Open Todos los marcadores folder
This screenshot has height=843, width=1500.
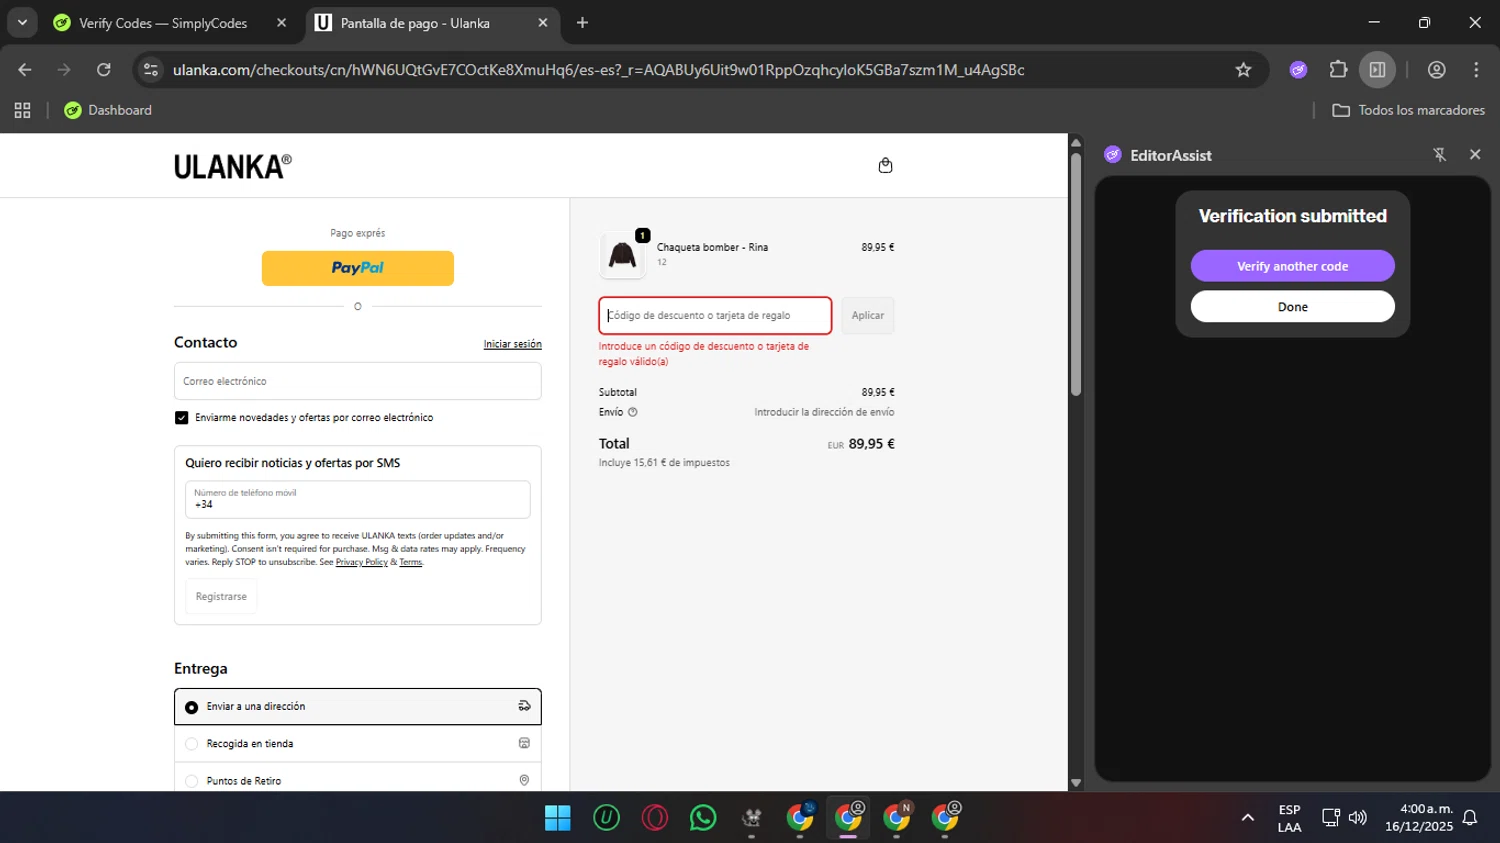pos(1408,110)
